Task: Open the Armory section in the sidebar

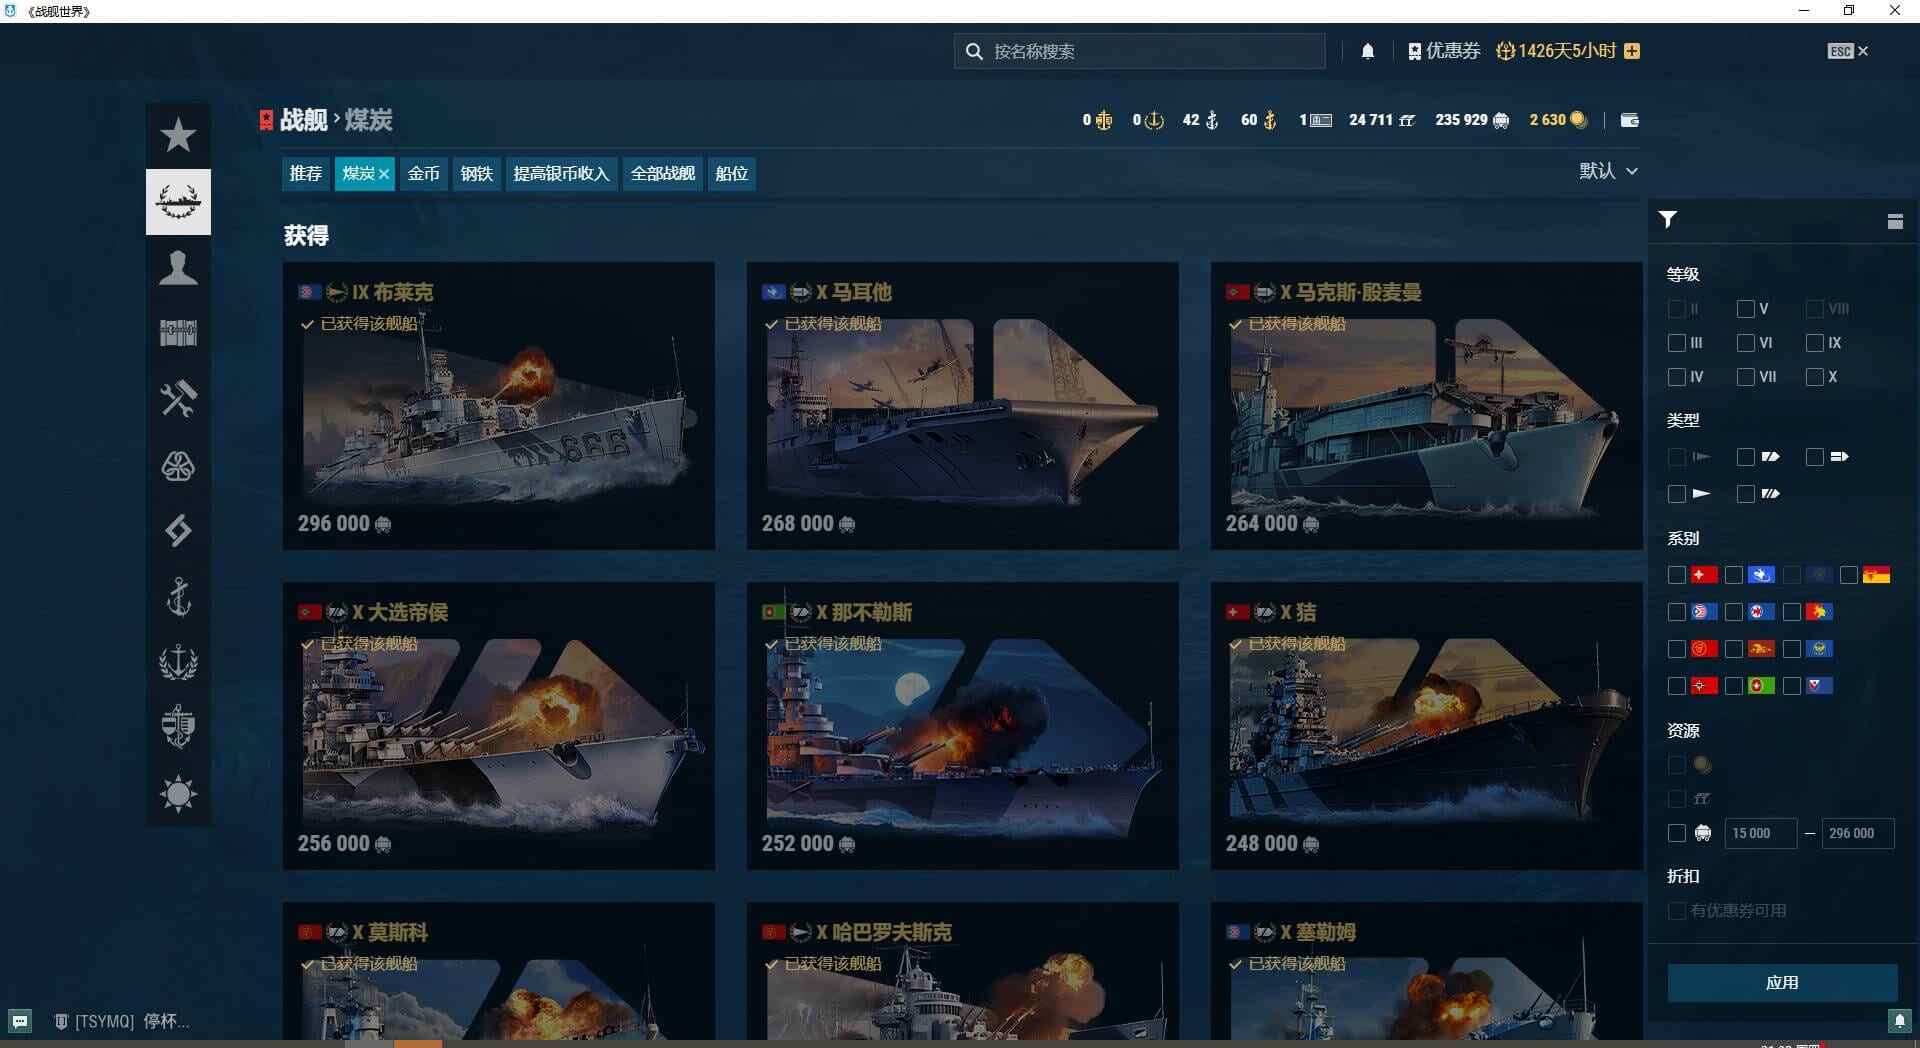Action: click(x=178, y=201)
